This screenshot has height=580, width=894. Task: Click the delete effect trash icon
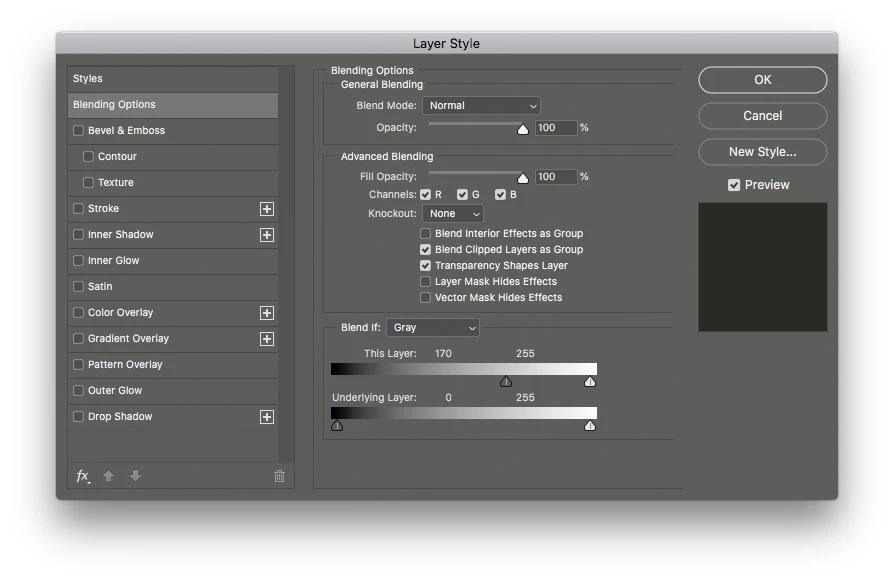tap(279, 476)
